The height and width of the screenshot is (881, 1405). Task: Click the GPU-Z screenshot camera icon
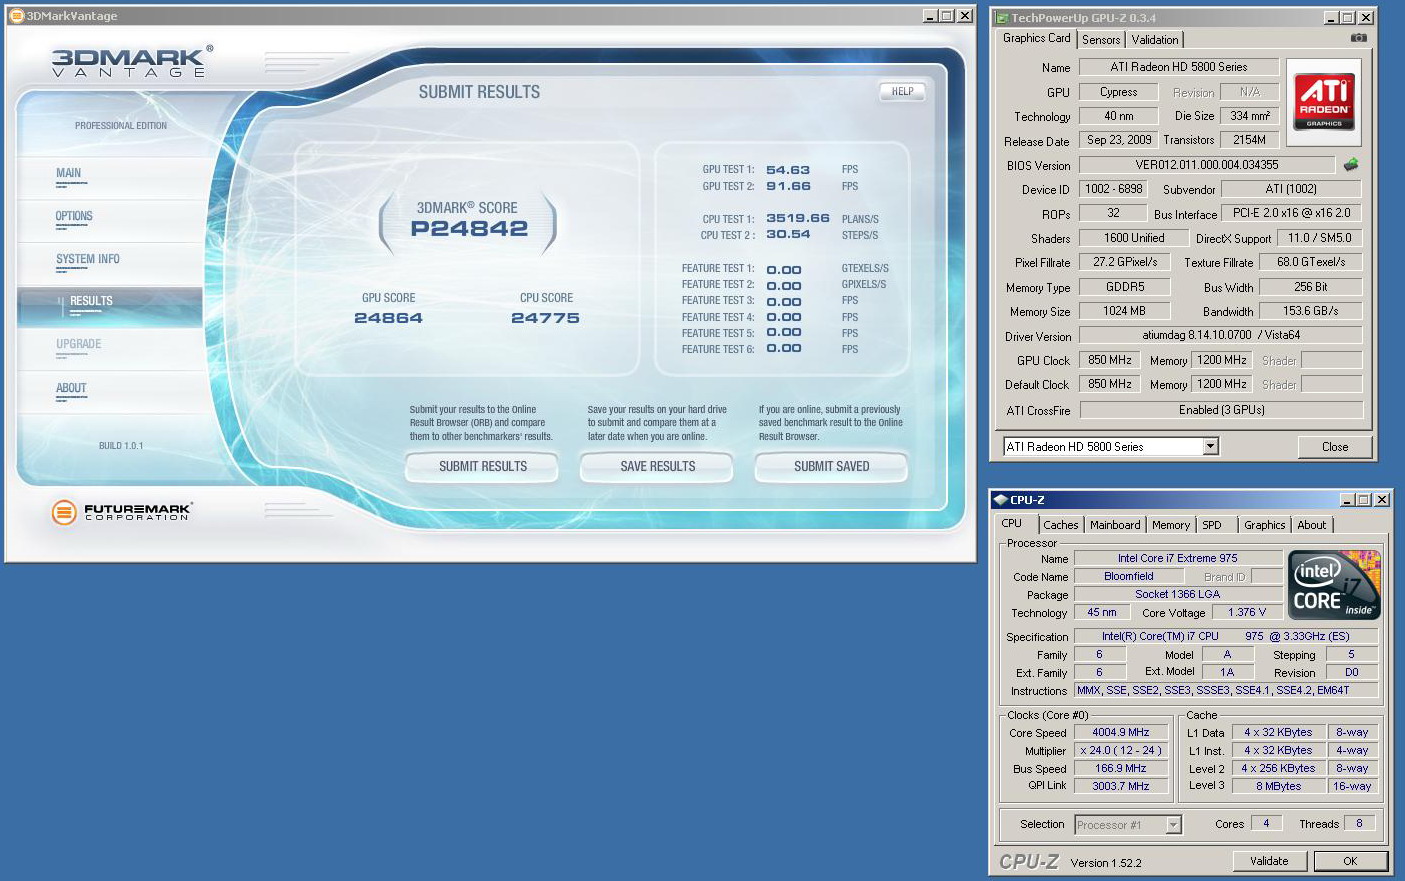(x=1358, y=38)
